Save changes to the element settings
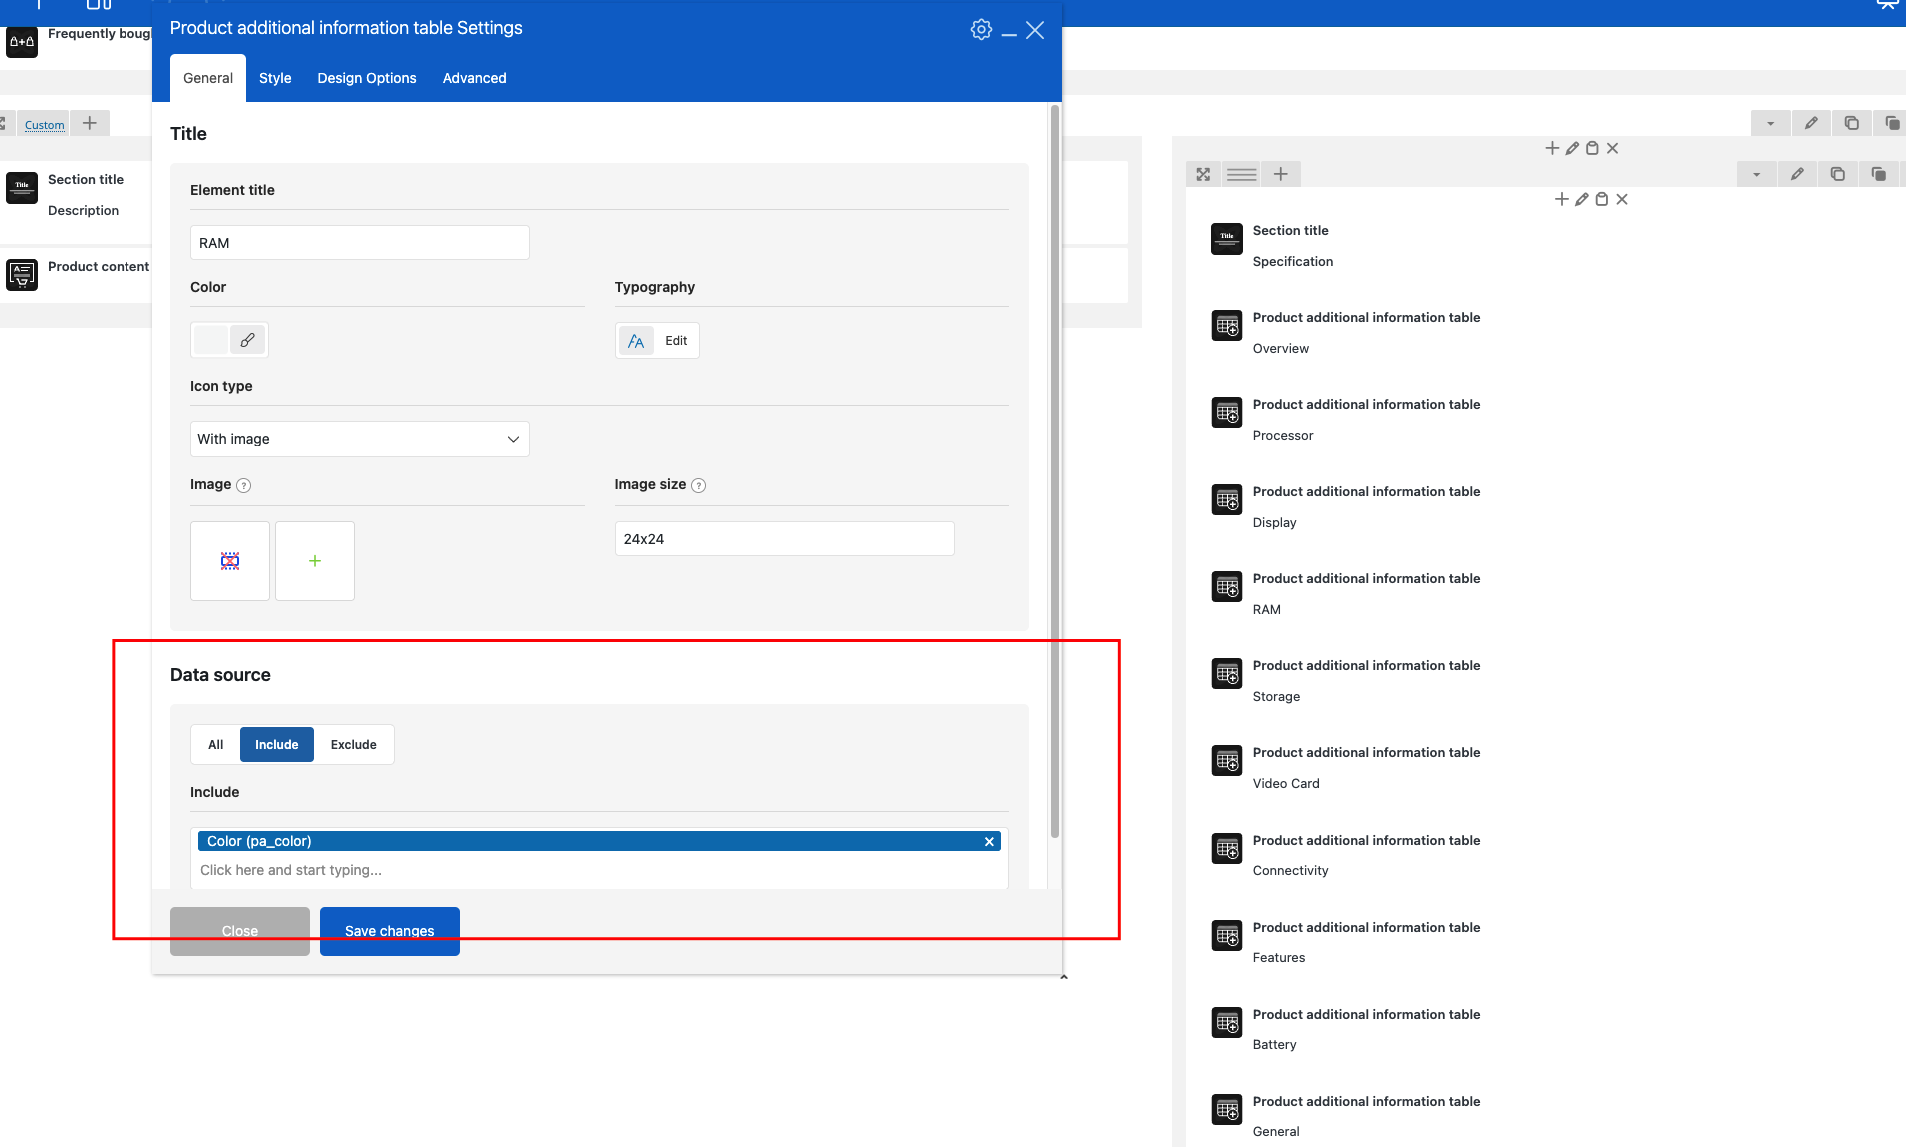1906x1147 pixels. click(390, 931)
